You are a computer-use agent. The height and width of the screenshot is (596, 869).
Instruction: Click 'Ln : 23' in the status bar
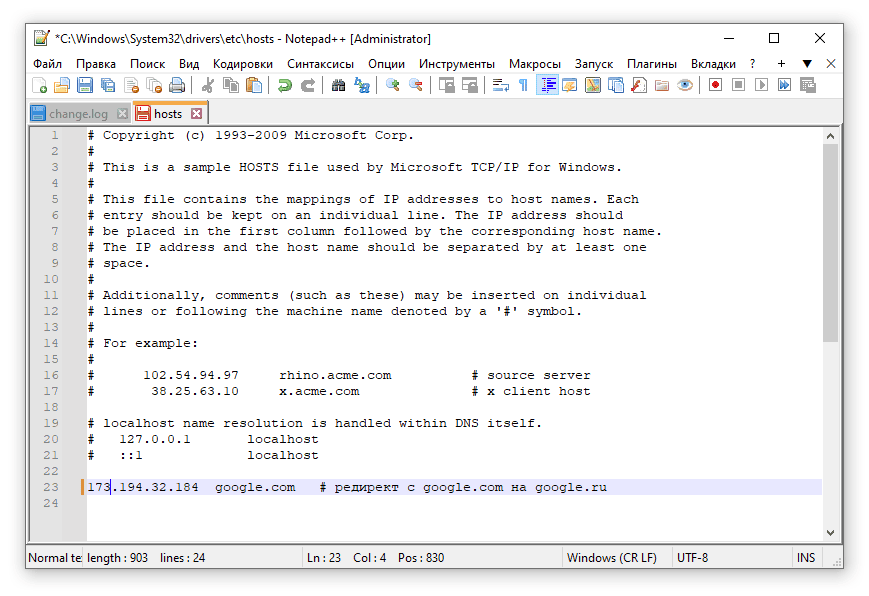click(x=324, y=558)
